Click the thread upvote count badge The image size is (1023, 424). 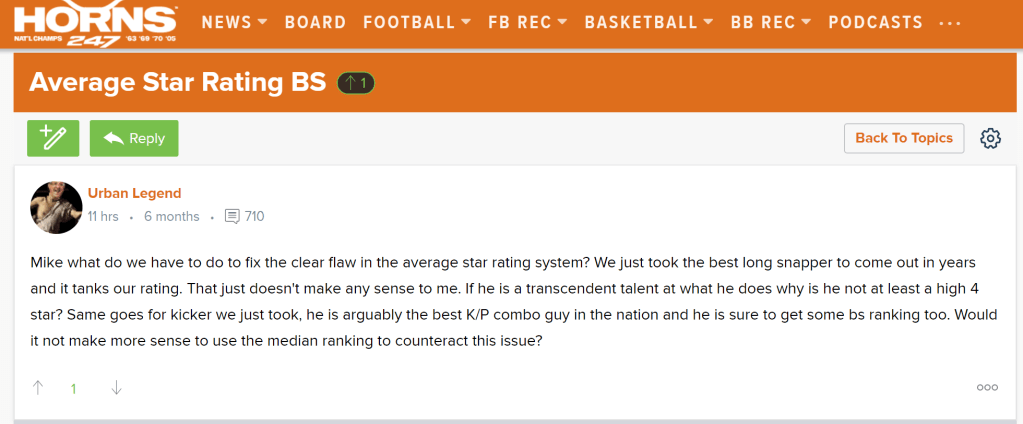coord(356,83)
